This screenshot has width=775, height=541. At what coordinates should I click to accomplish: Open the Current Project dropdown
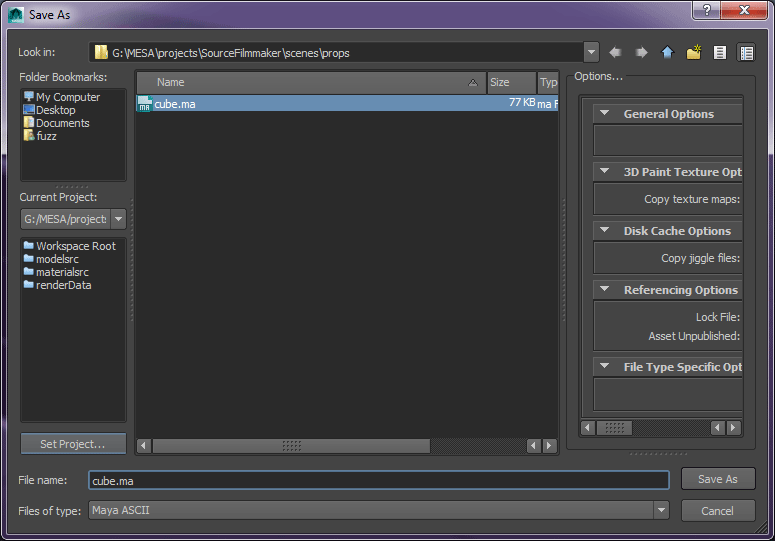119,219
